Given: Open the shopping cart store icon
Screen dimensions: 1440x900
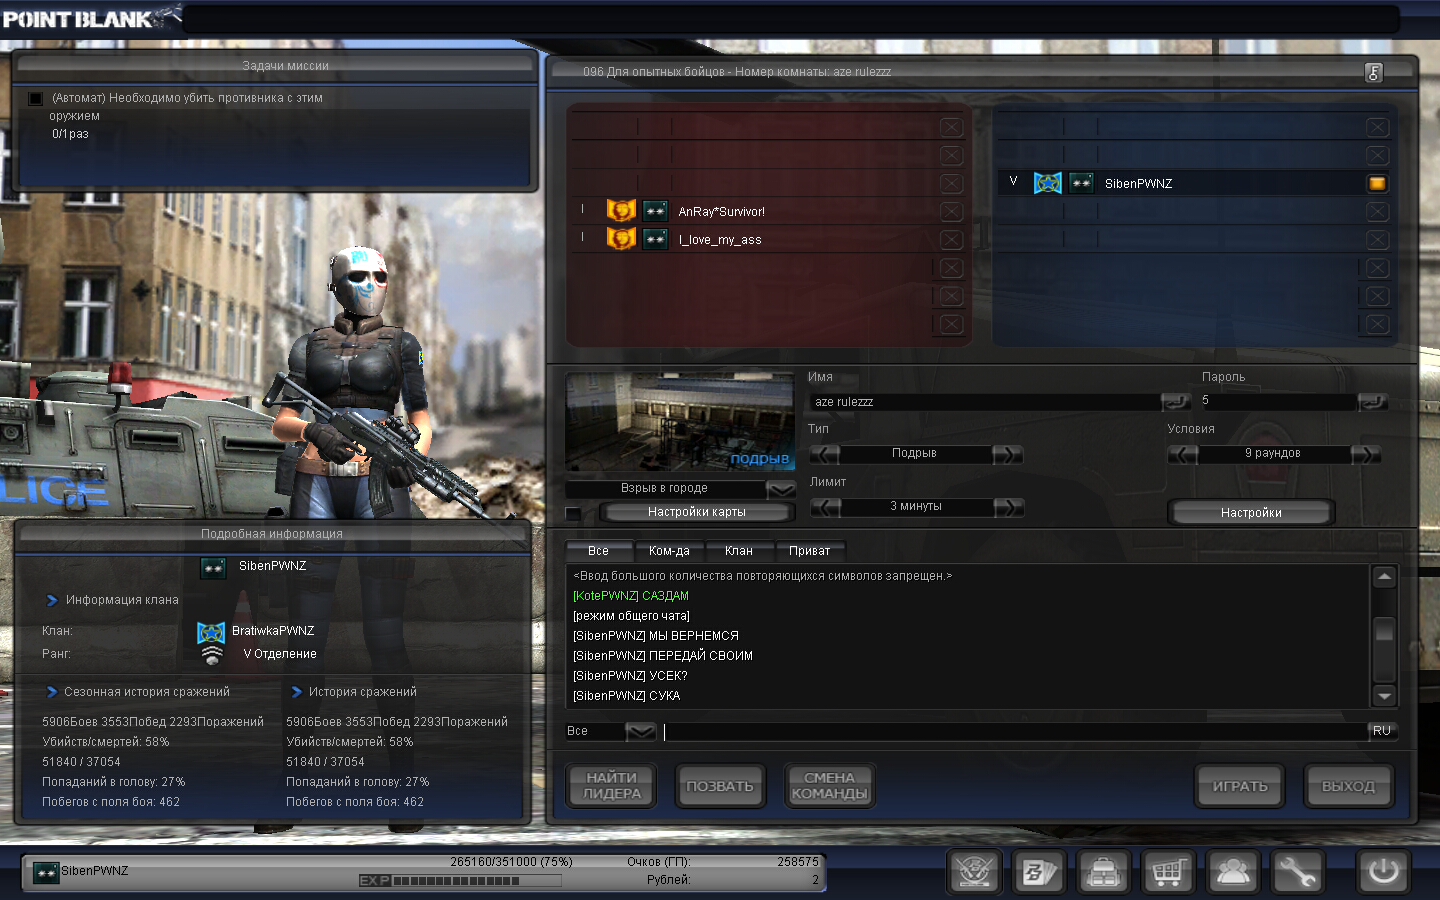Looking at the screenshot, I should click(x=1168, y=872).
